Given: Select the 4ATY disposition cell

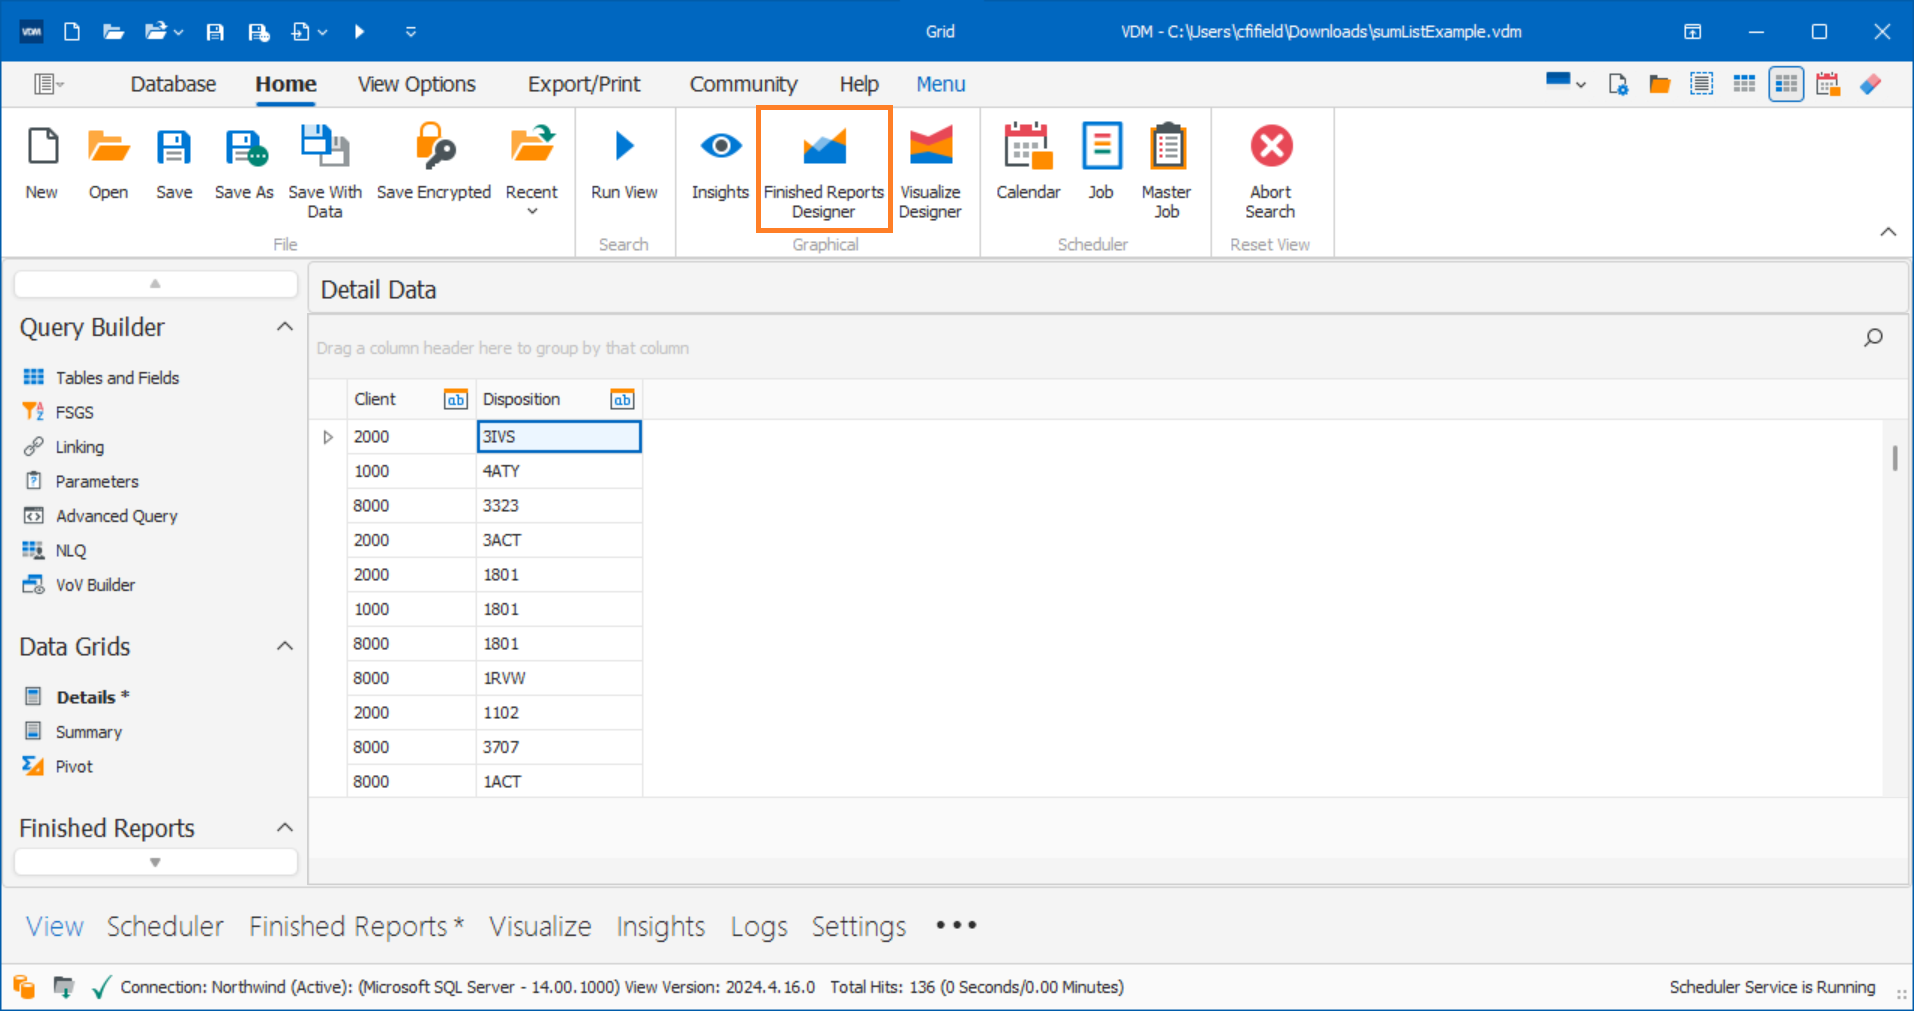Looking at the screenshot, I should click(559, 471).
